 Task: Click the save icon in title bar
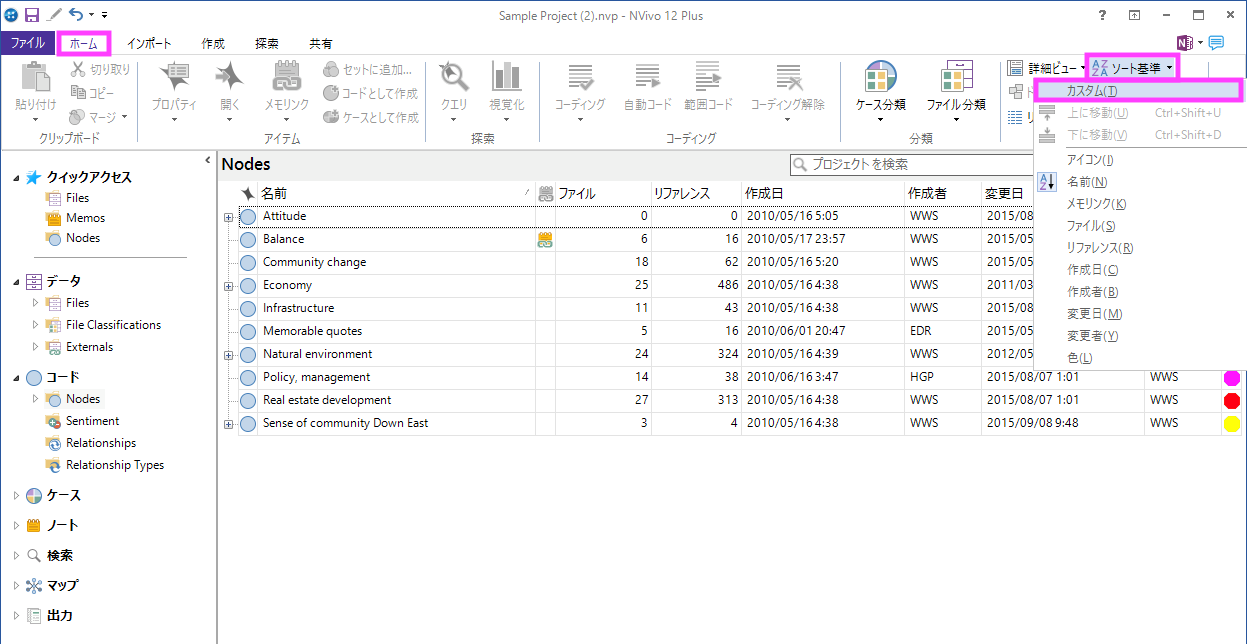pyautogui.click(x=32, y=15)
